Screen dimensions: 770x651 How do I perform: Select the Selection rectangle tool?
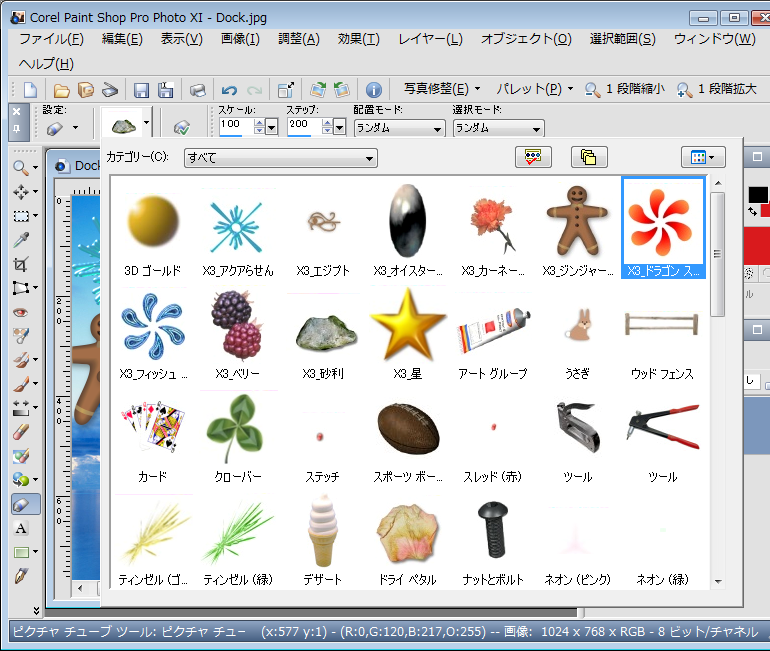point(21,216)
